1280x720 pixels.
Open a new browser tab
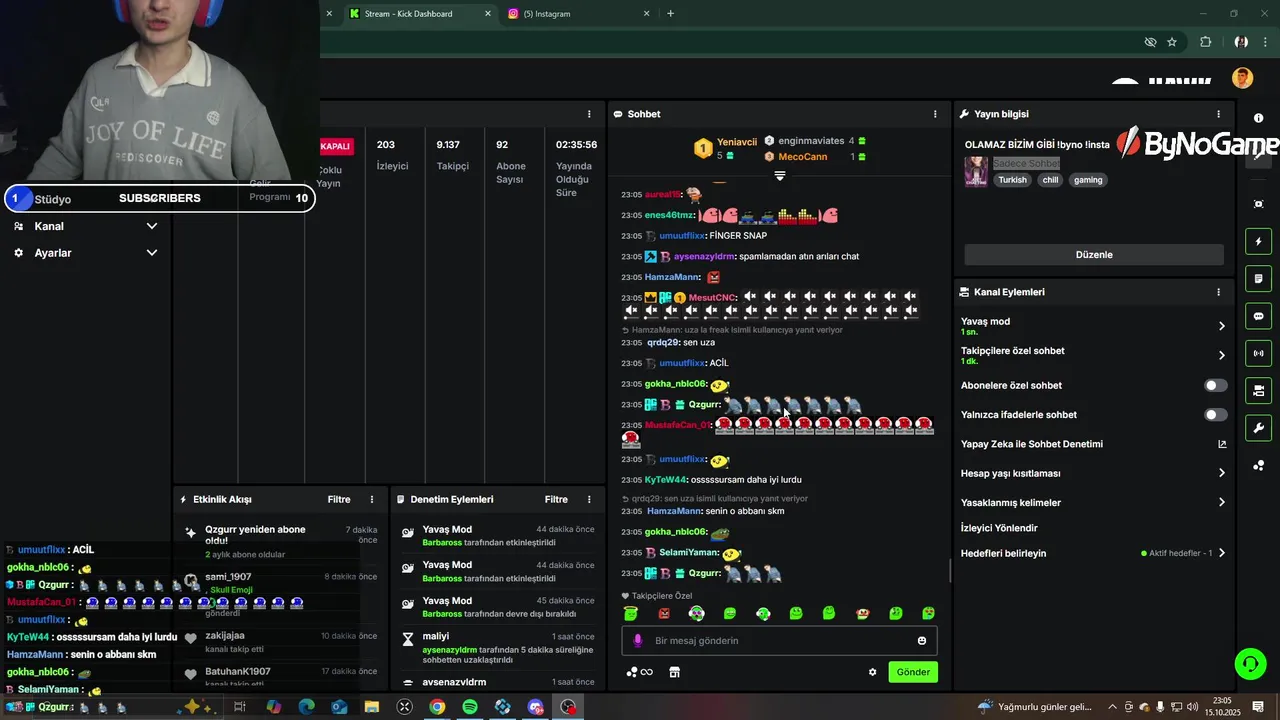tap(670, 14)
